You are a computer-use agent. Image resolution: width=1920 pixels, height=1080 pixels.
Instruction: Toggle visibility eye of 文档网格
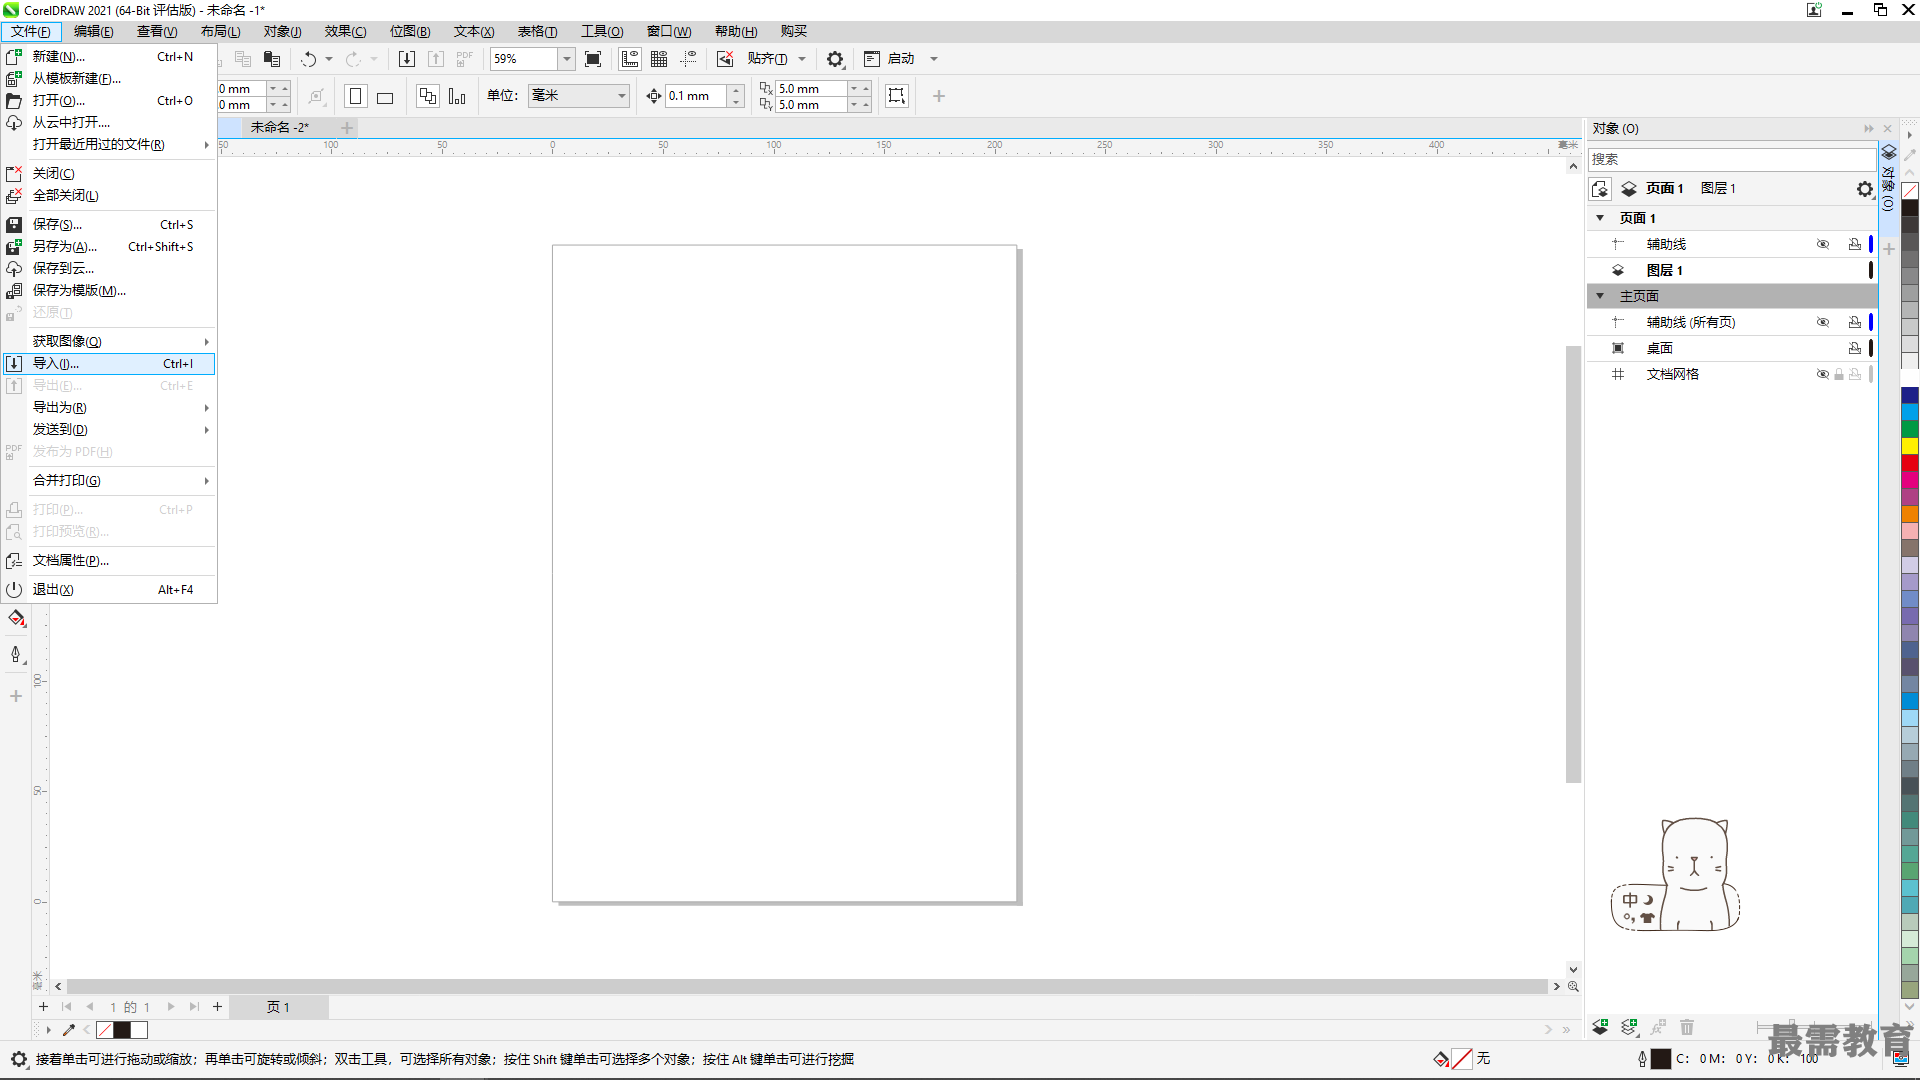click(x=1823, y=374)
